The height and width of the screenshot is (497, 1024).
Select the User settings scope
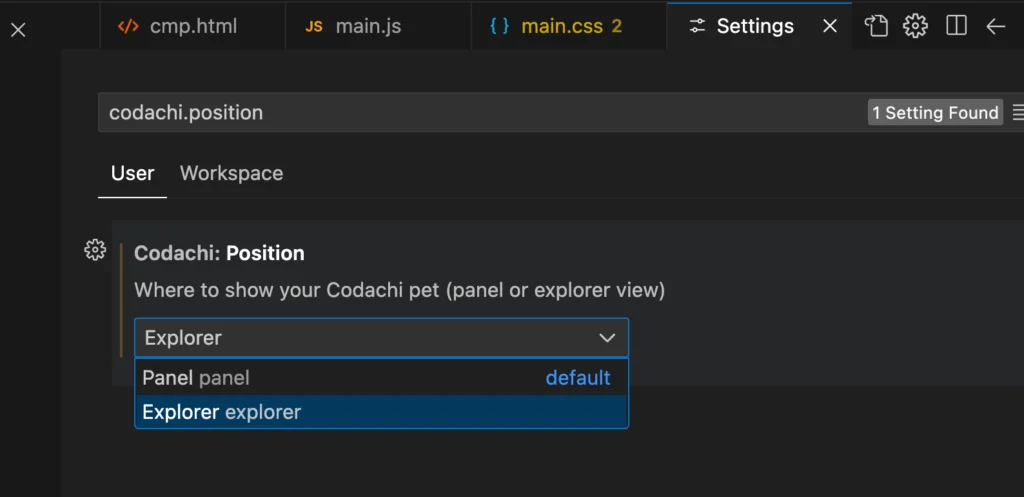tap(133, 173)
